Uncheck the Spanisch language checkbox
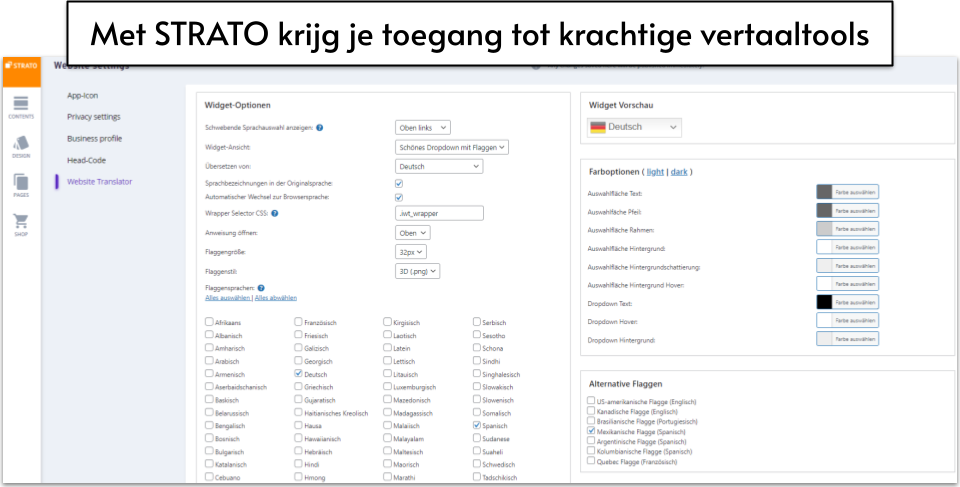The image size is (960, 487). (477, 425)
